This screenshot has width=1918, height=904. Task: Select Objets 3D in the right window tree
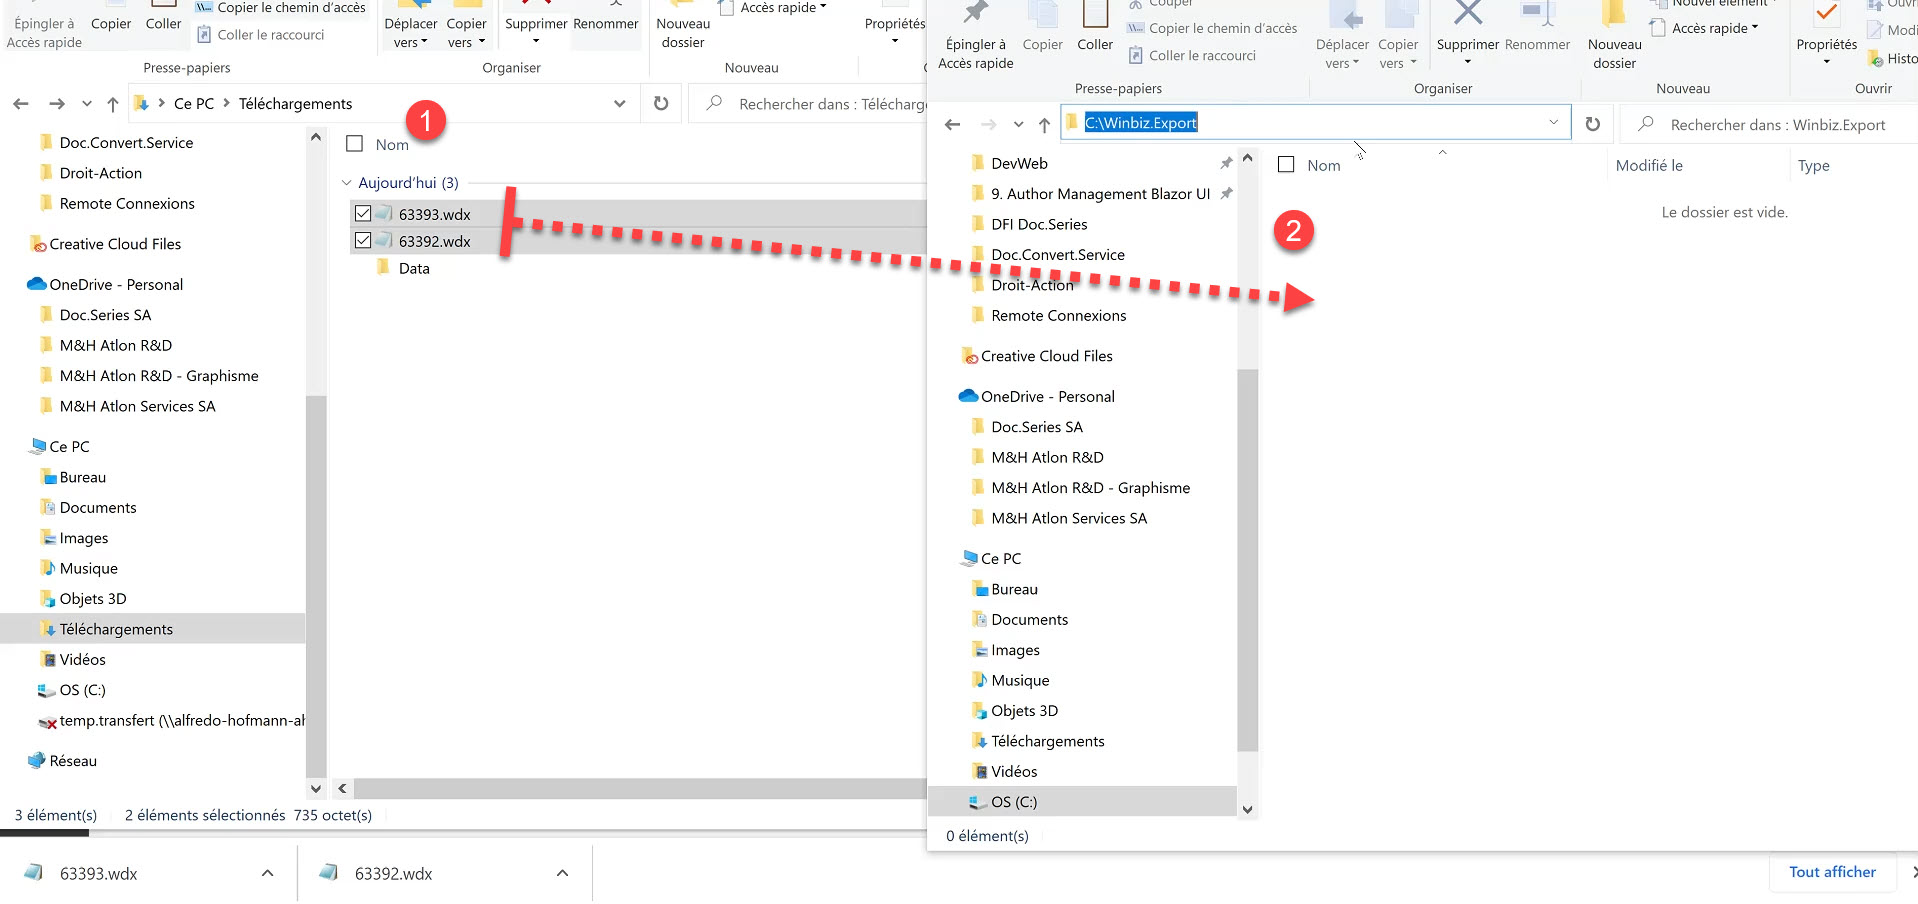click(1024, 711)
